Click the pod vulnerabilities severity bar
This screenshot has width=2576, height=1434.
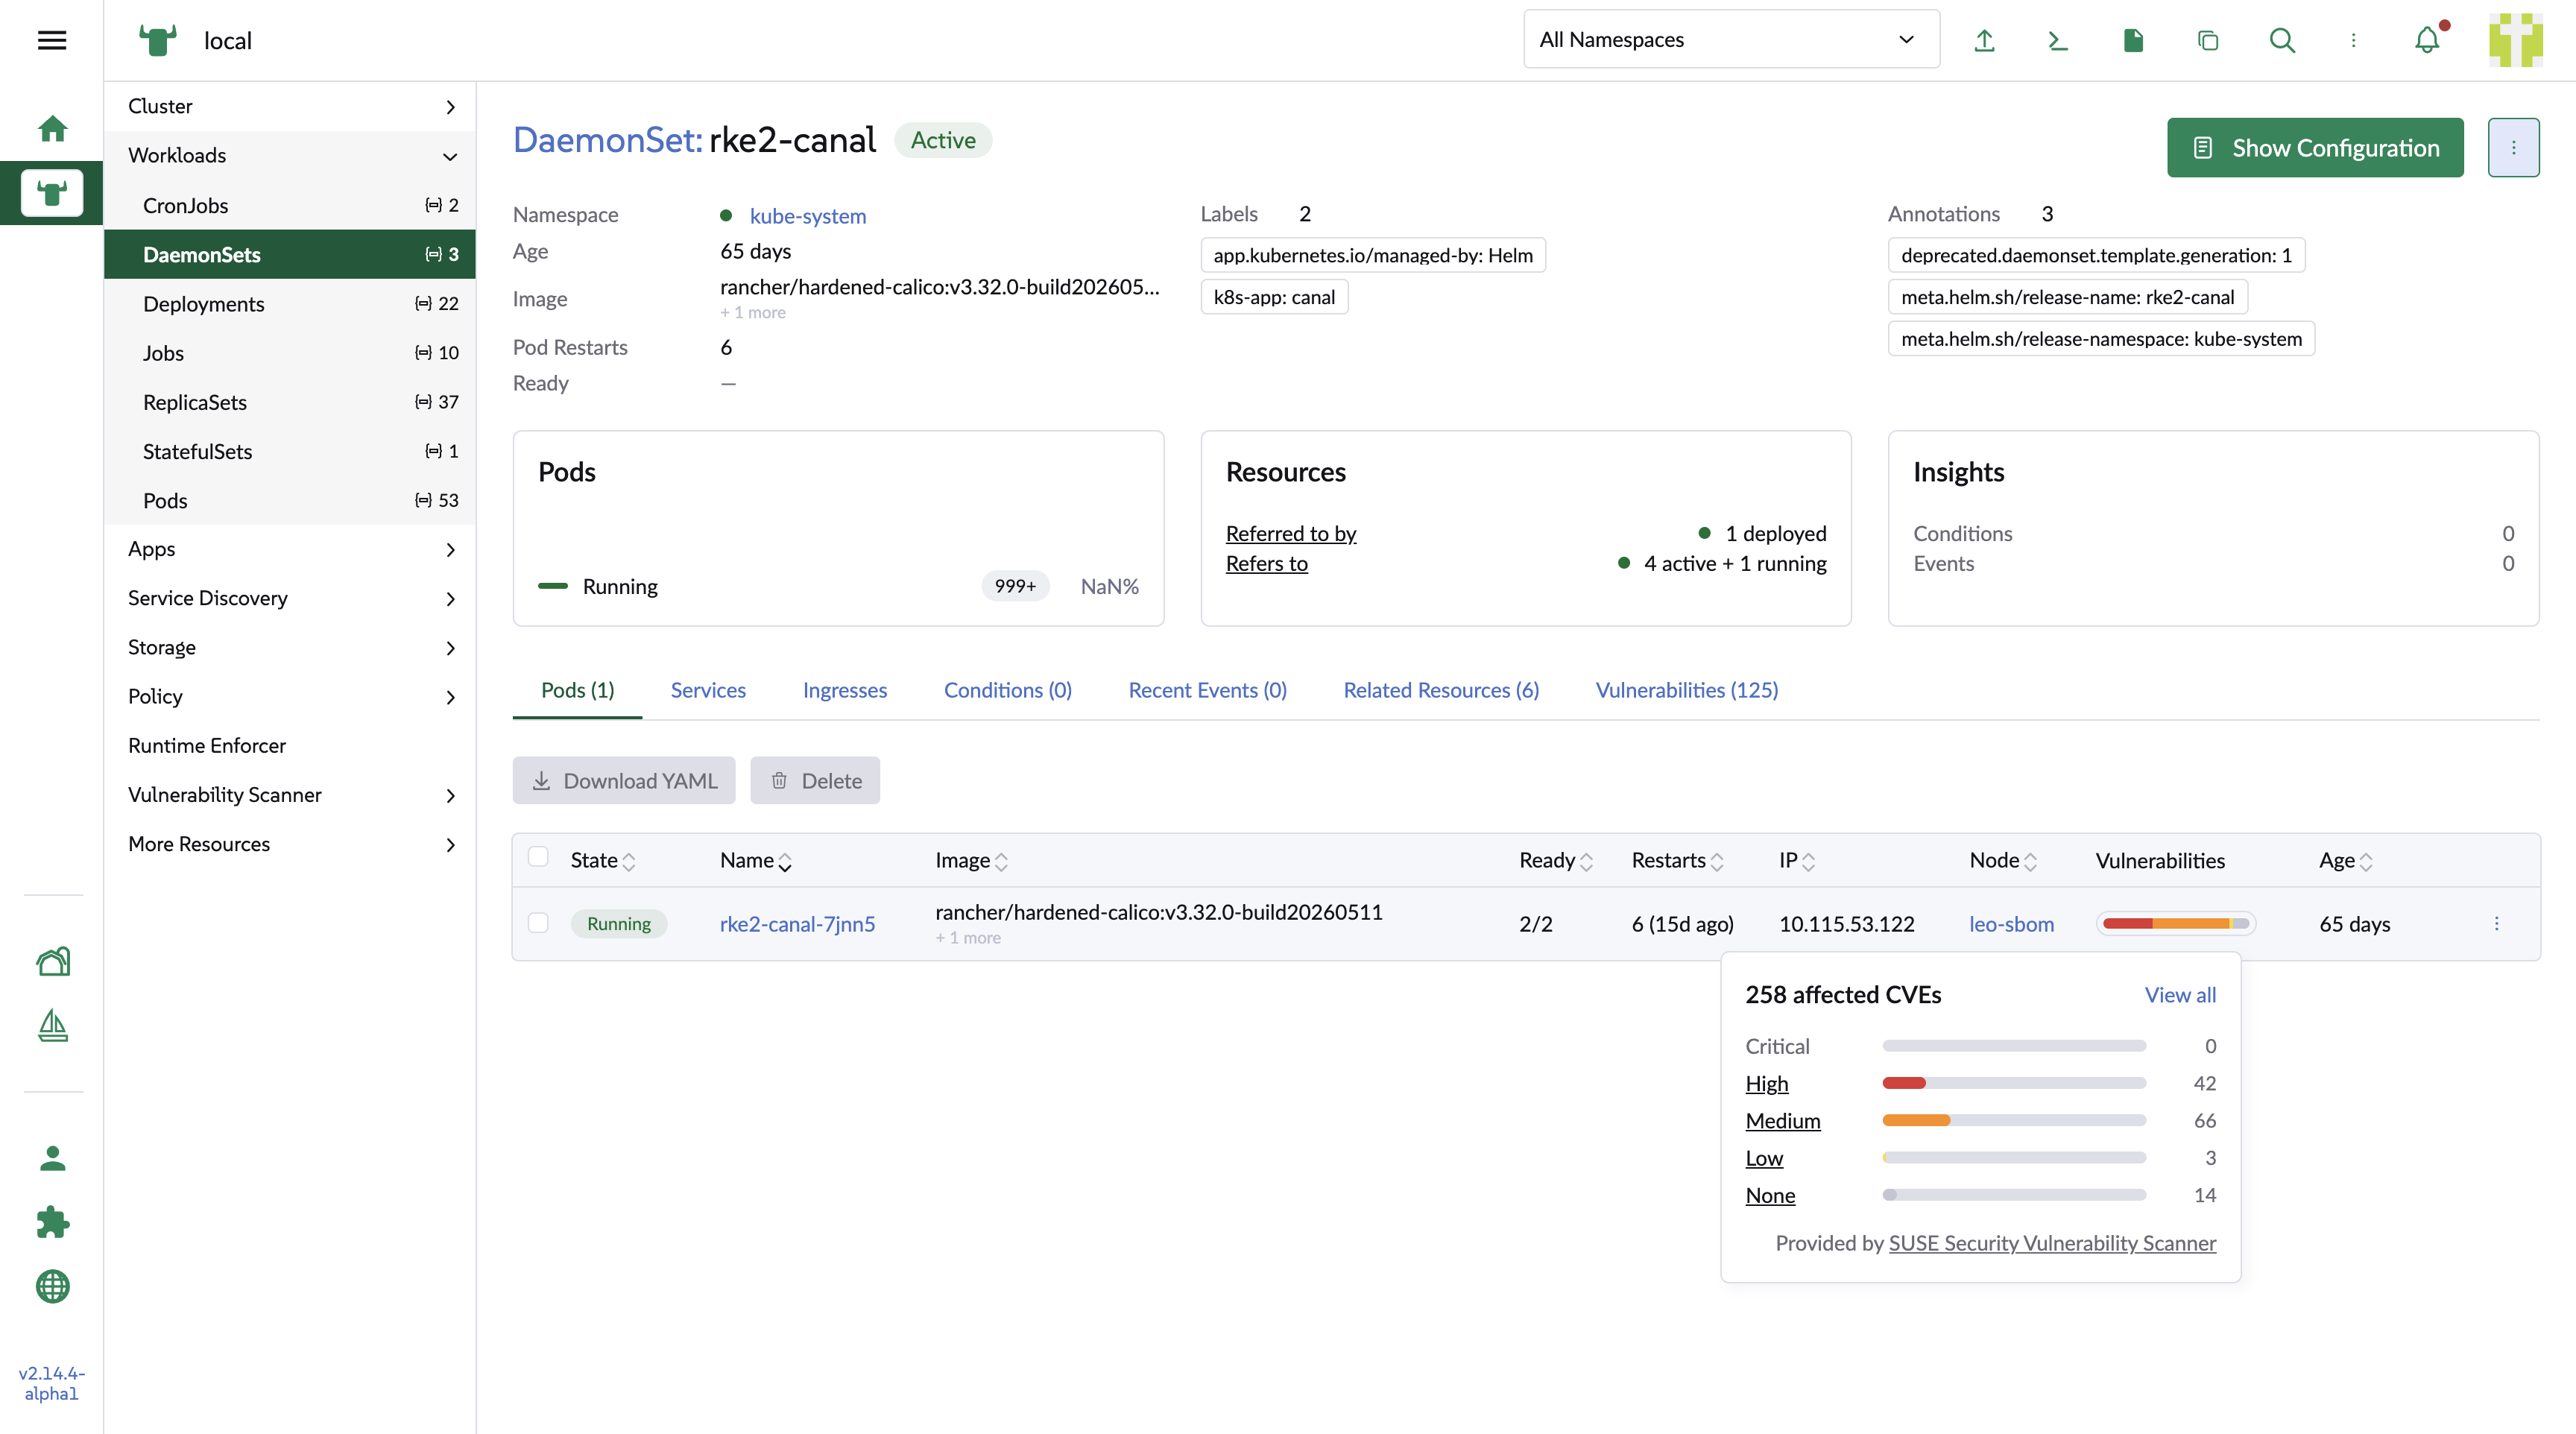click(2176, 923)
